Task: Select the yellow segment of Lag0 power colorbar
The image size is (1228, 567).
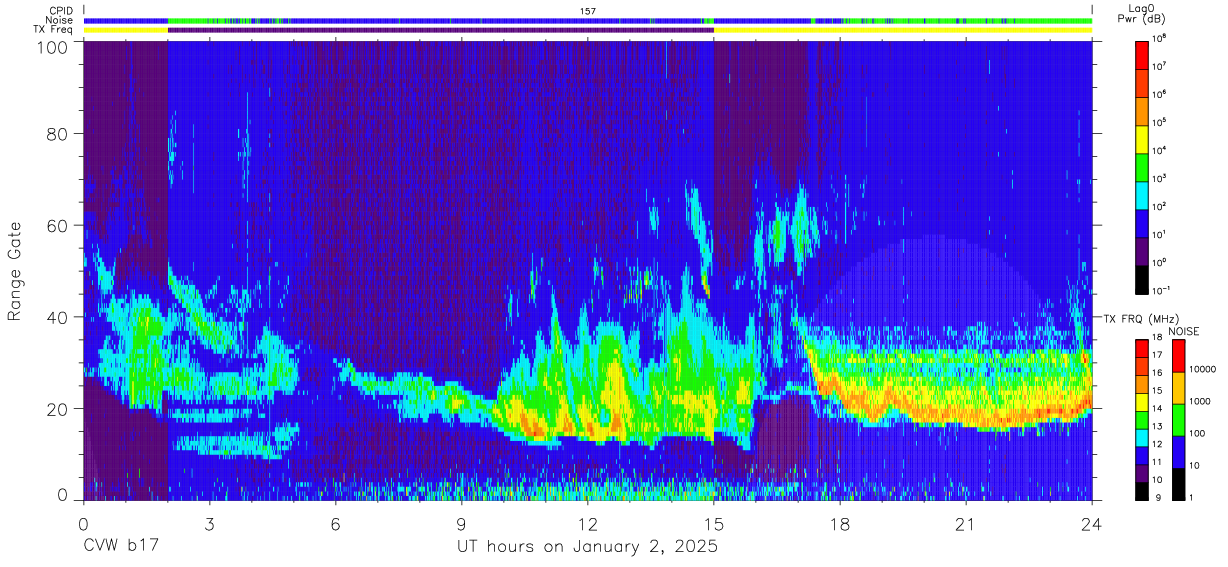Action: 1142,138
